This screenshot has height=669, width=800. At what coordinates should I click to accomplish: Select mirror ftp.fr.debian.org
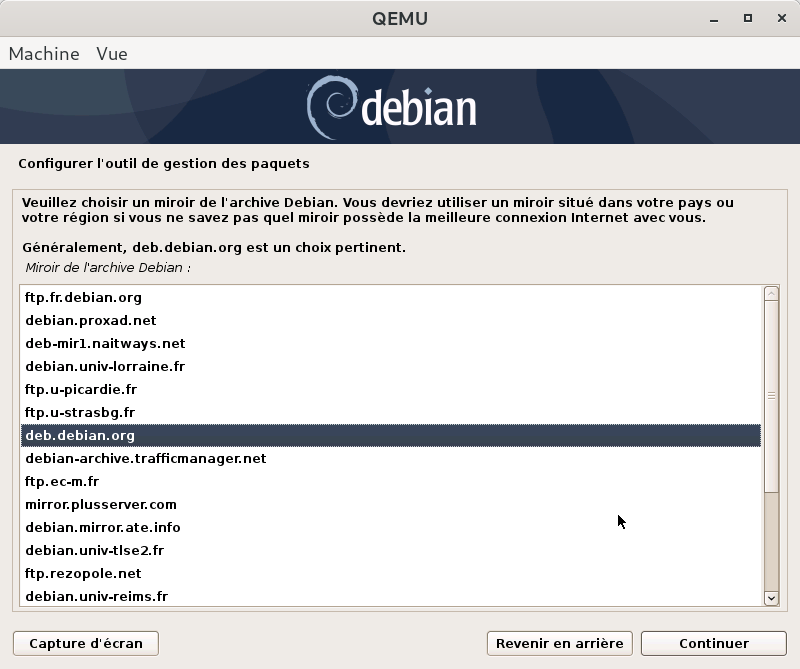click(83, 297)
